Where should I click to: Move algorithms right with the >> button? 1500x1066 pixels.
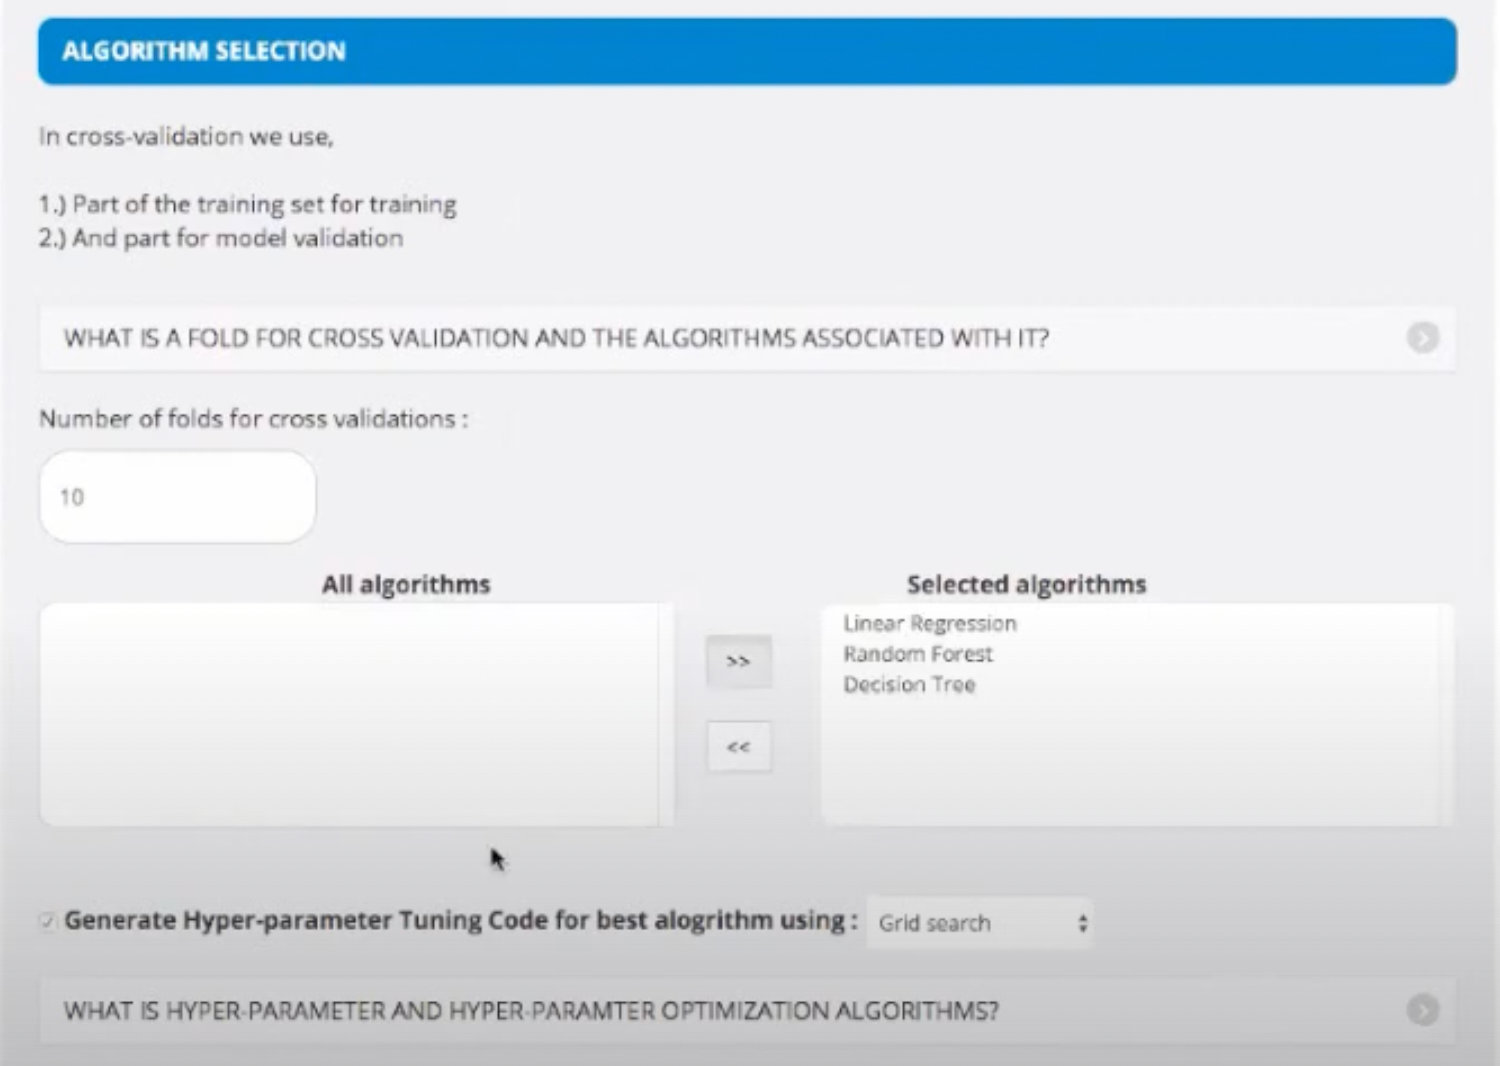coord(738,661)
